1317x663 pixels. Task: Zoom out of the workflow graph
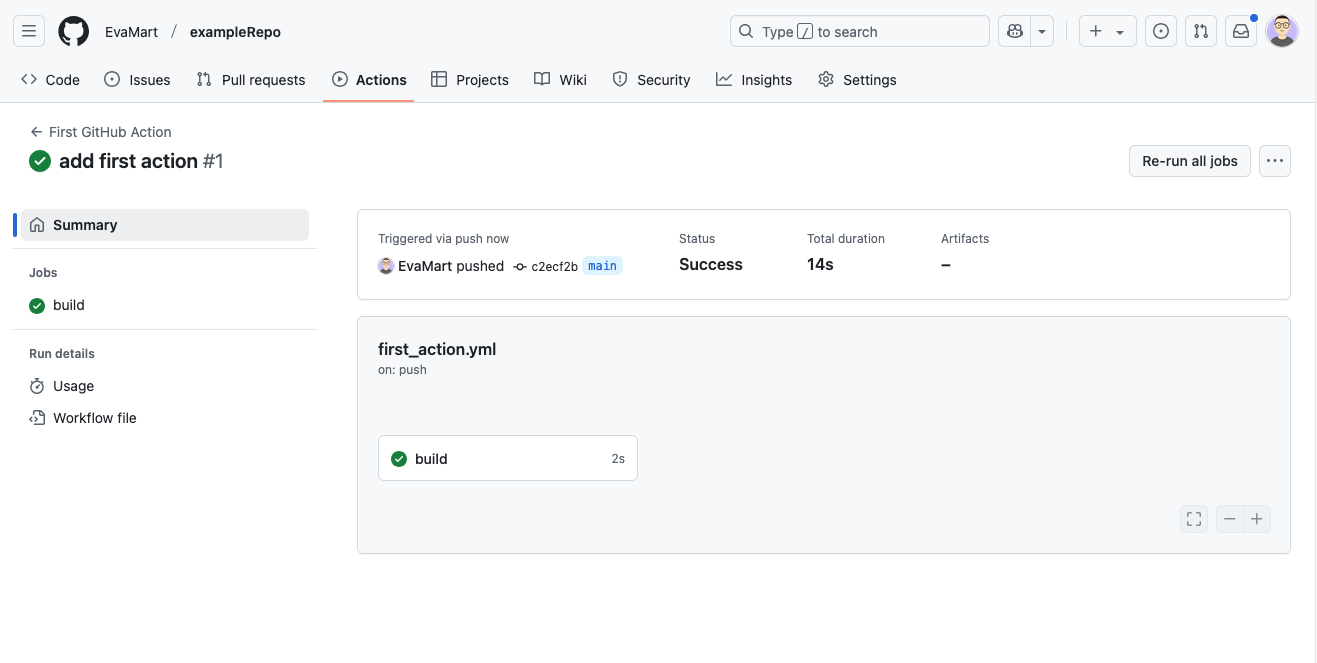pos(1229,518)
